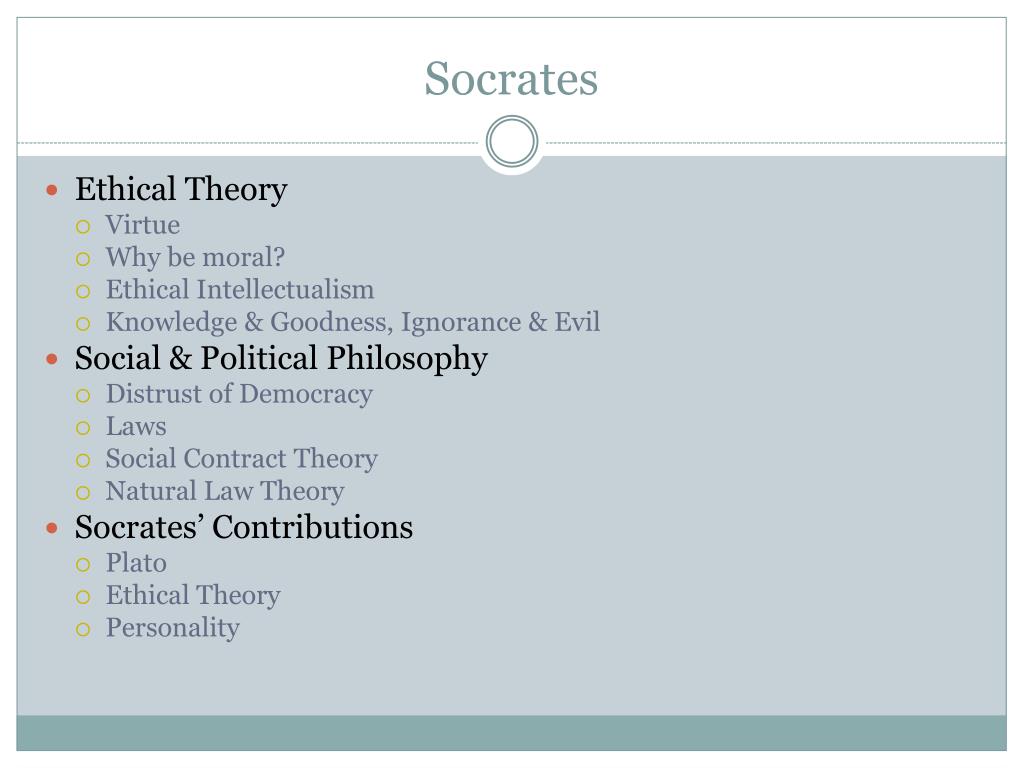This screenshot has height=768, width=1024.
Task: Select the Social Contract Theory line
Action: [x=242, y=458]
